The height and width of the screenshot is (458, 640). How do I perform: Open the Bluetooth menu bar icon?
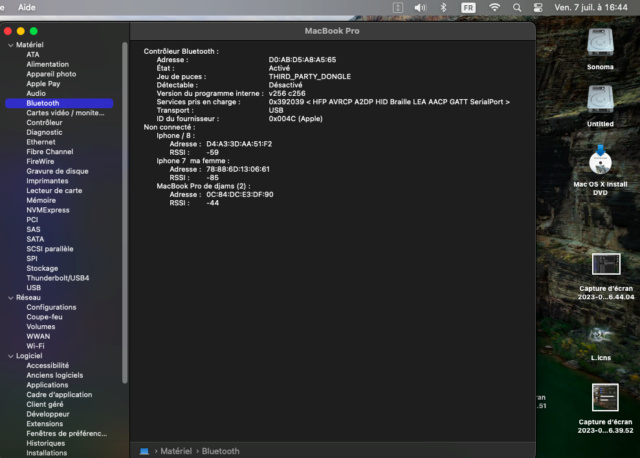(x=444, y=7)
